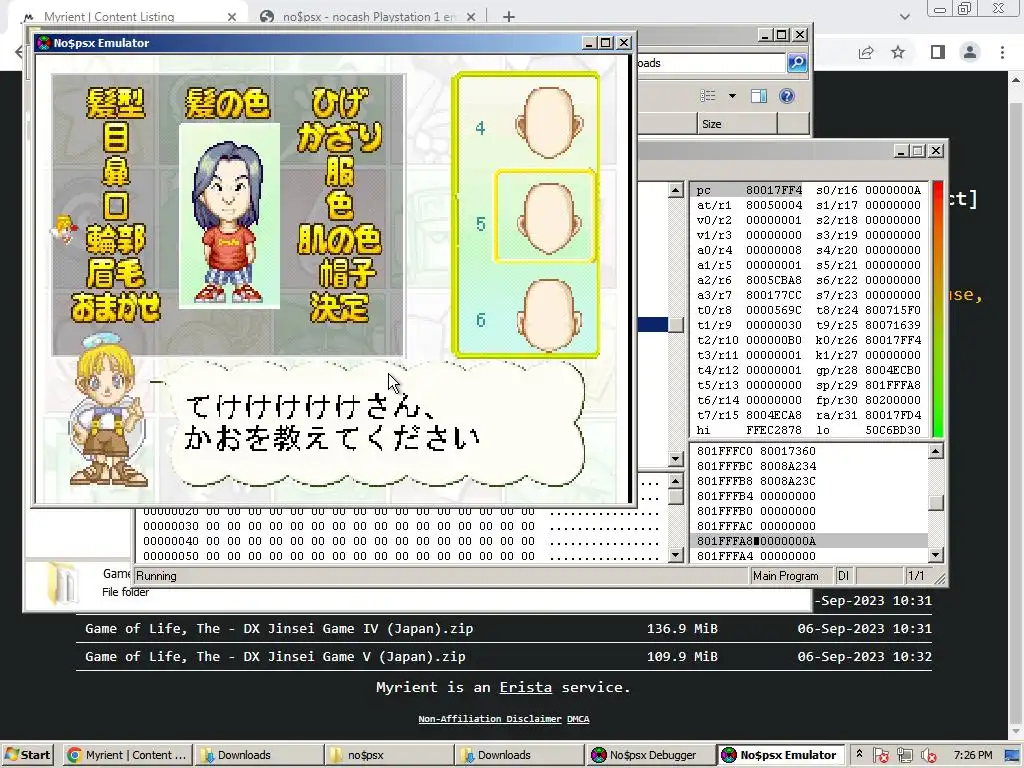Viewport: 1024px width, 768px height.
Task: Choose the 髪の色 hair color option
Action: pos(227,104)
